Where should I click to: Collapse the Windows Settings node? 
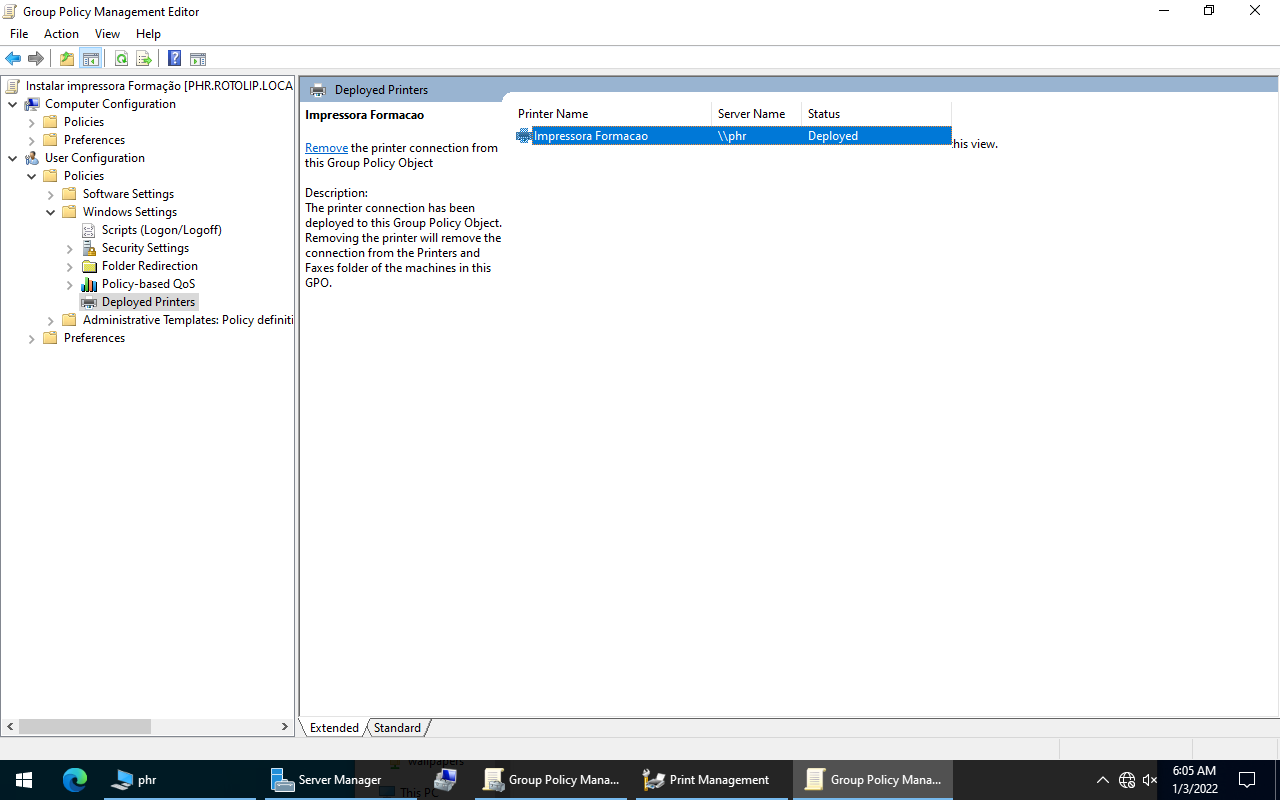tap(51, 212)
